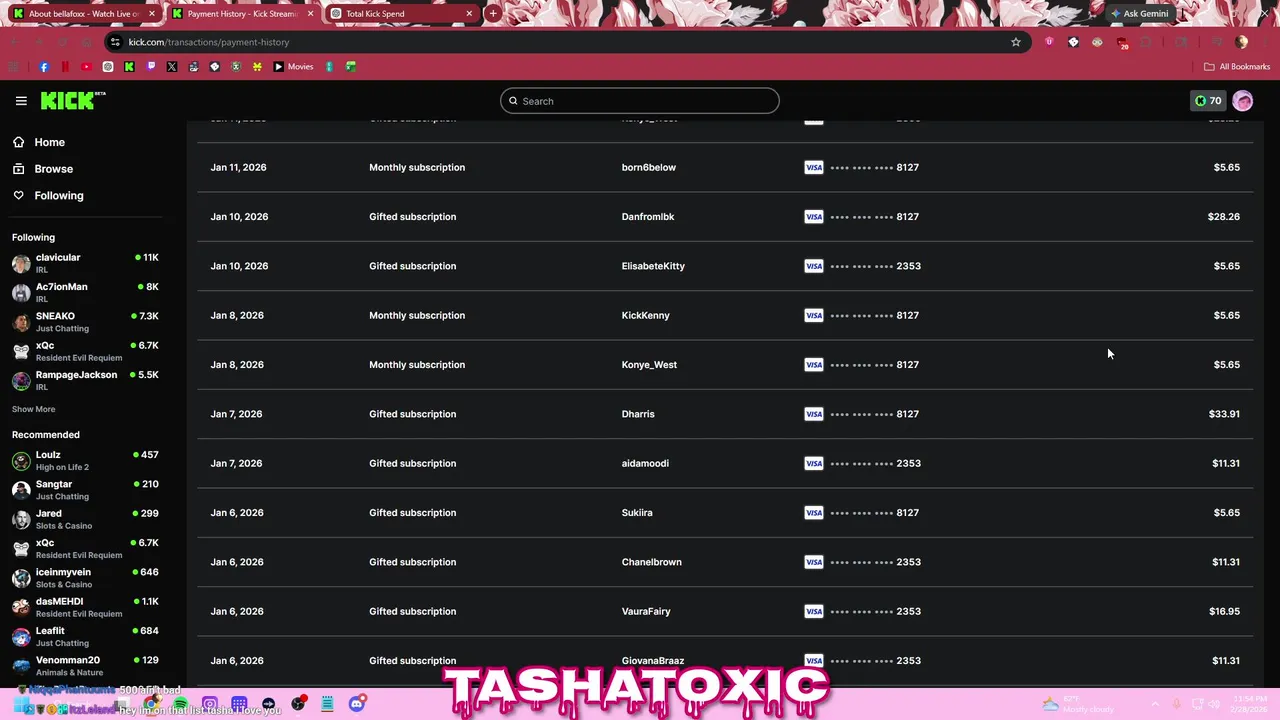This screenshot has height=720, width=1280.
Task: Open Ac7ionMan's channel
Action: (x=85, y=292)
